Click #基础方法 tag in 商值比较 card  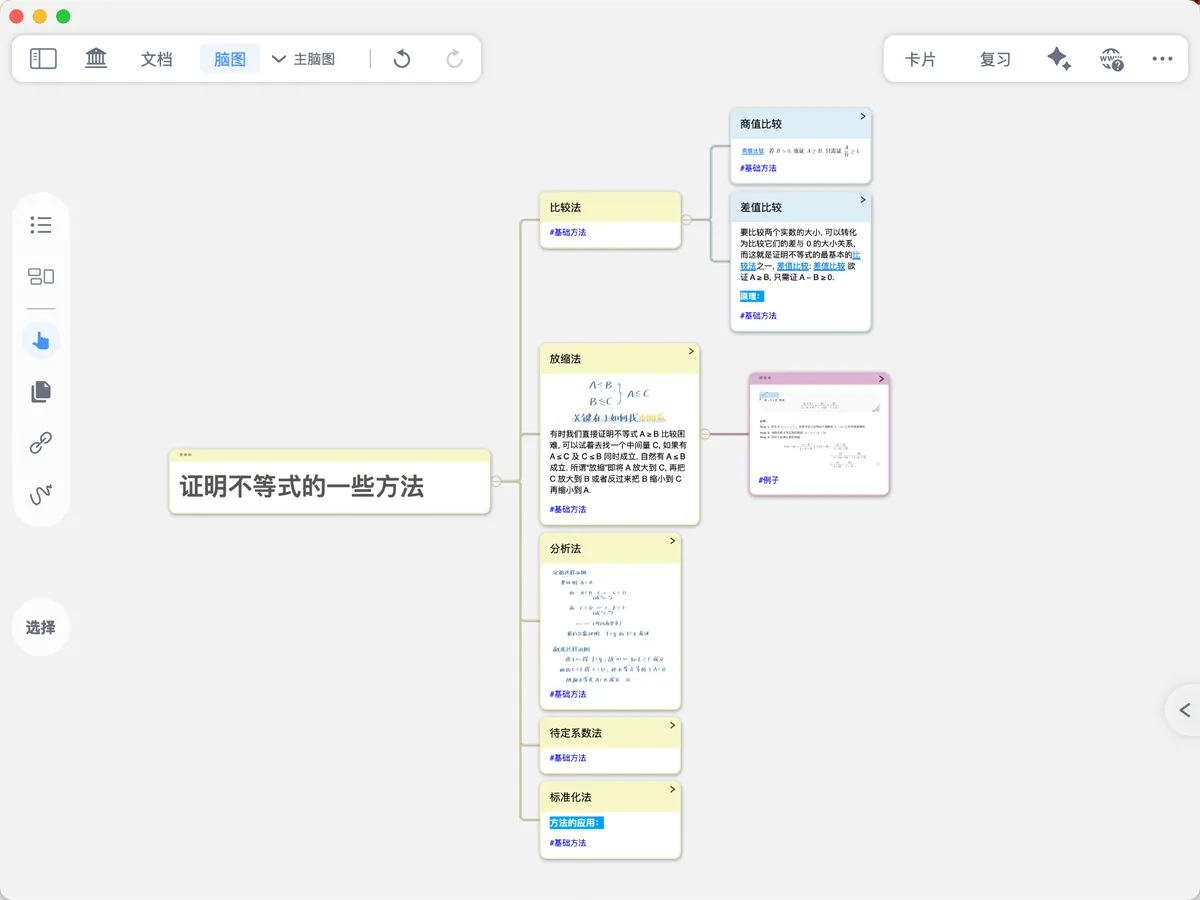click(758, 168)
